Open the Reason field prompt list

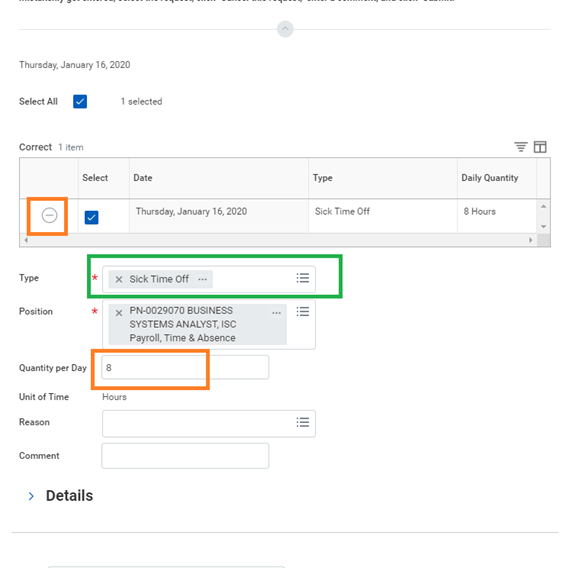[303, 422]
